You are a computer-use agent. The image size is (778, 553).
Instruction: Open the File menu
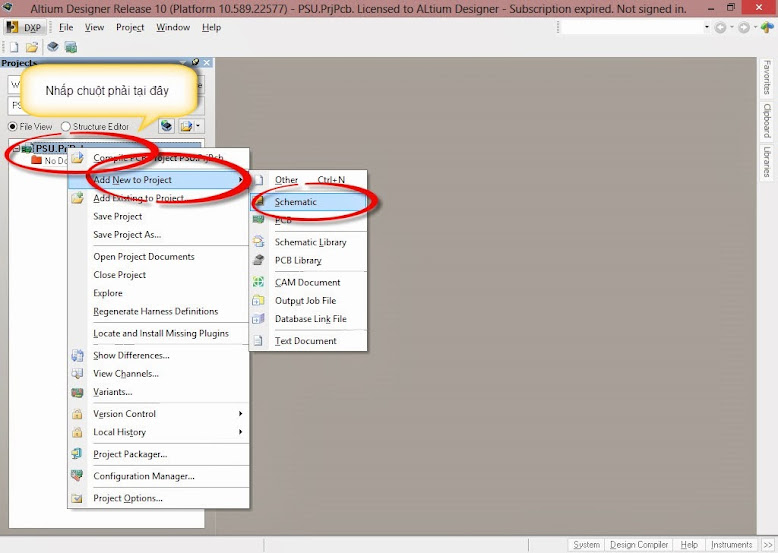pyautogui.click(x=65, y=27)
